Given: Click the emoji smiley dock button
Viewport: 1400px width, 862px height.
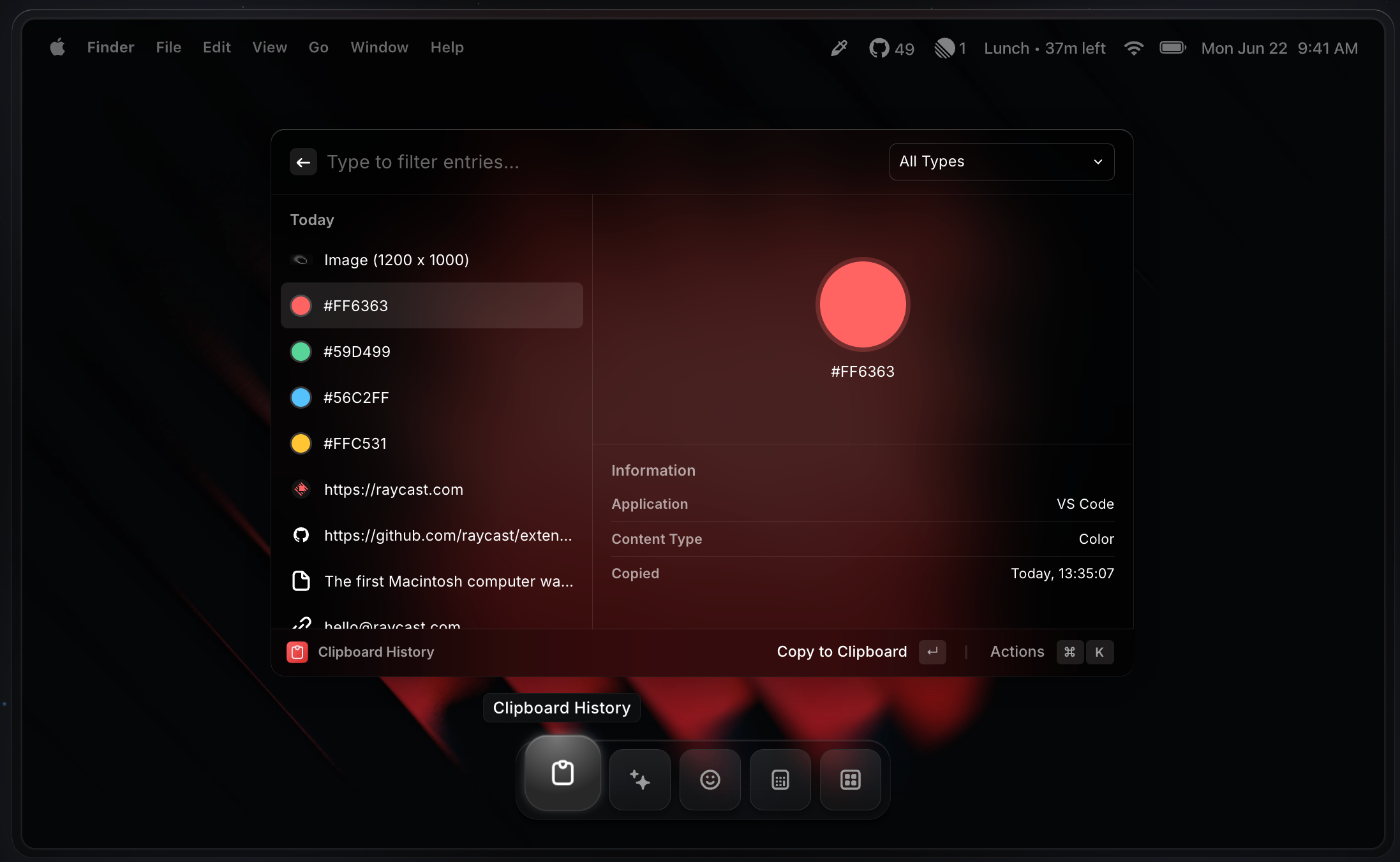Looking at the screenshot, I should [x=710, y=780].
